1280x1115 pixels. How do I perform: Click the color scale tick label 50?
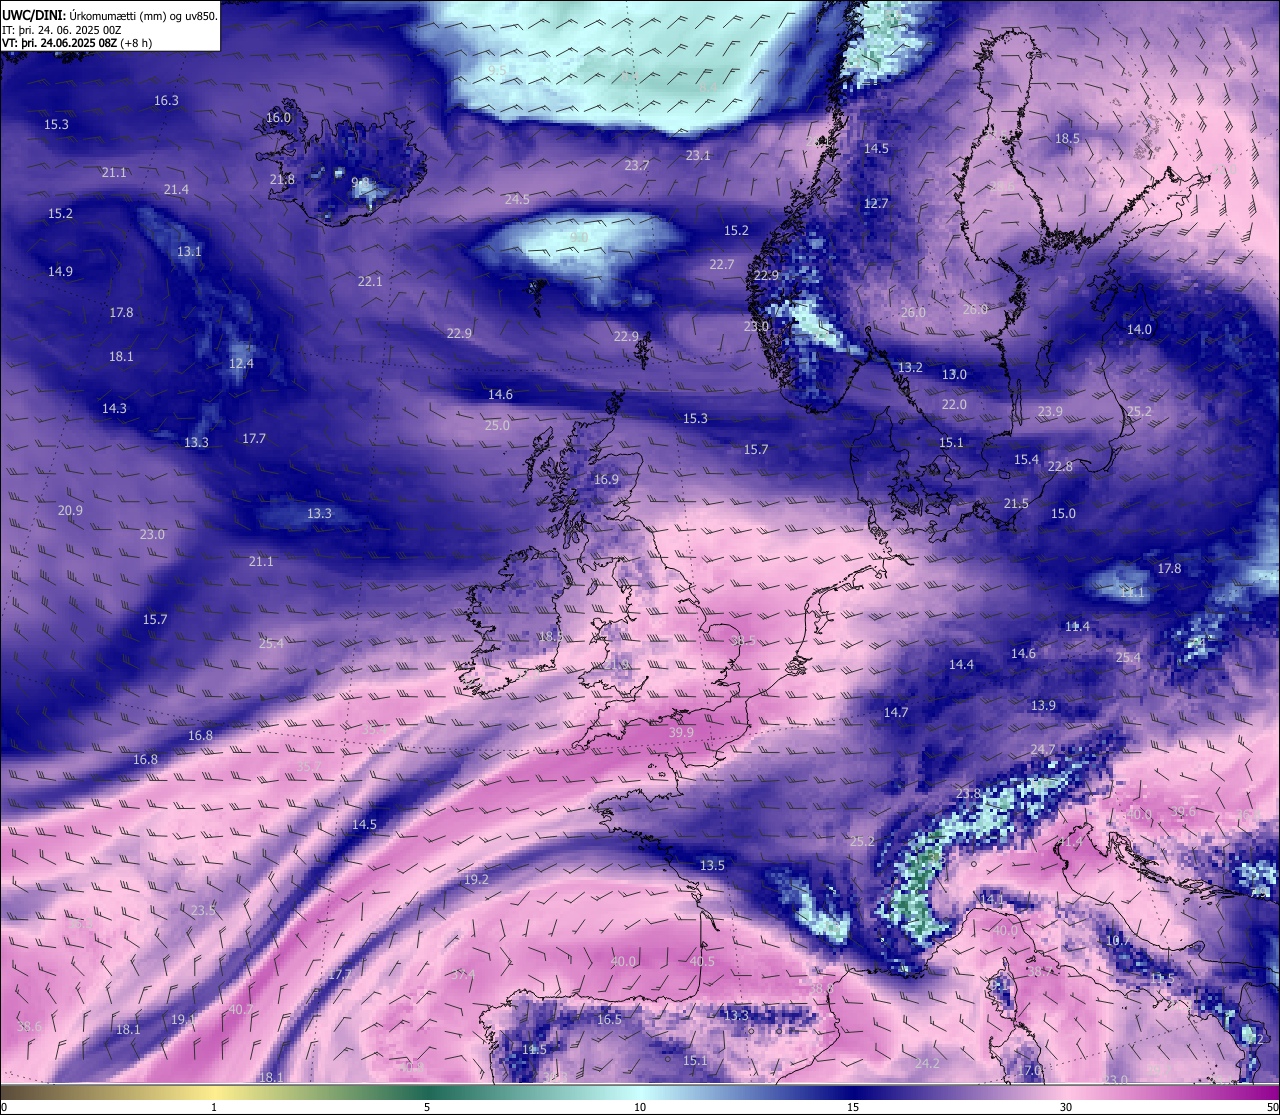point(1272,1107)
